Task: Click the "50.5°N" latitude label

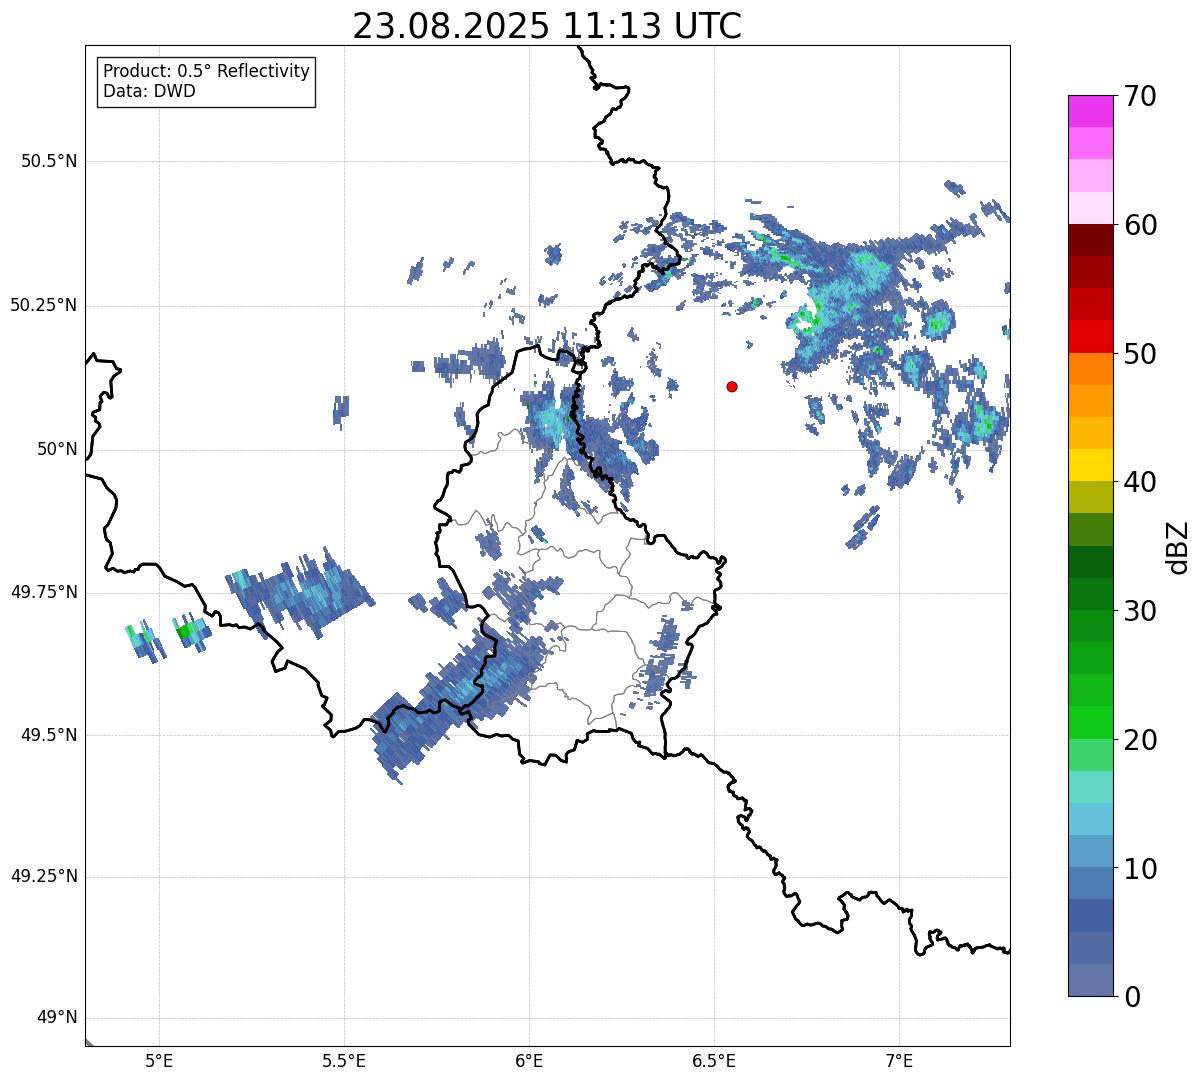Action: point(49,161)
